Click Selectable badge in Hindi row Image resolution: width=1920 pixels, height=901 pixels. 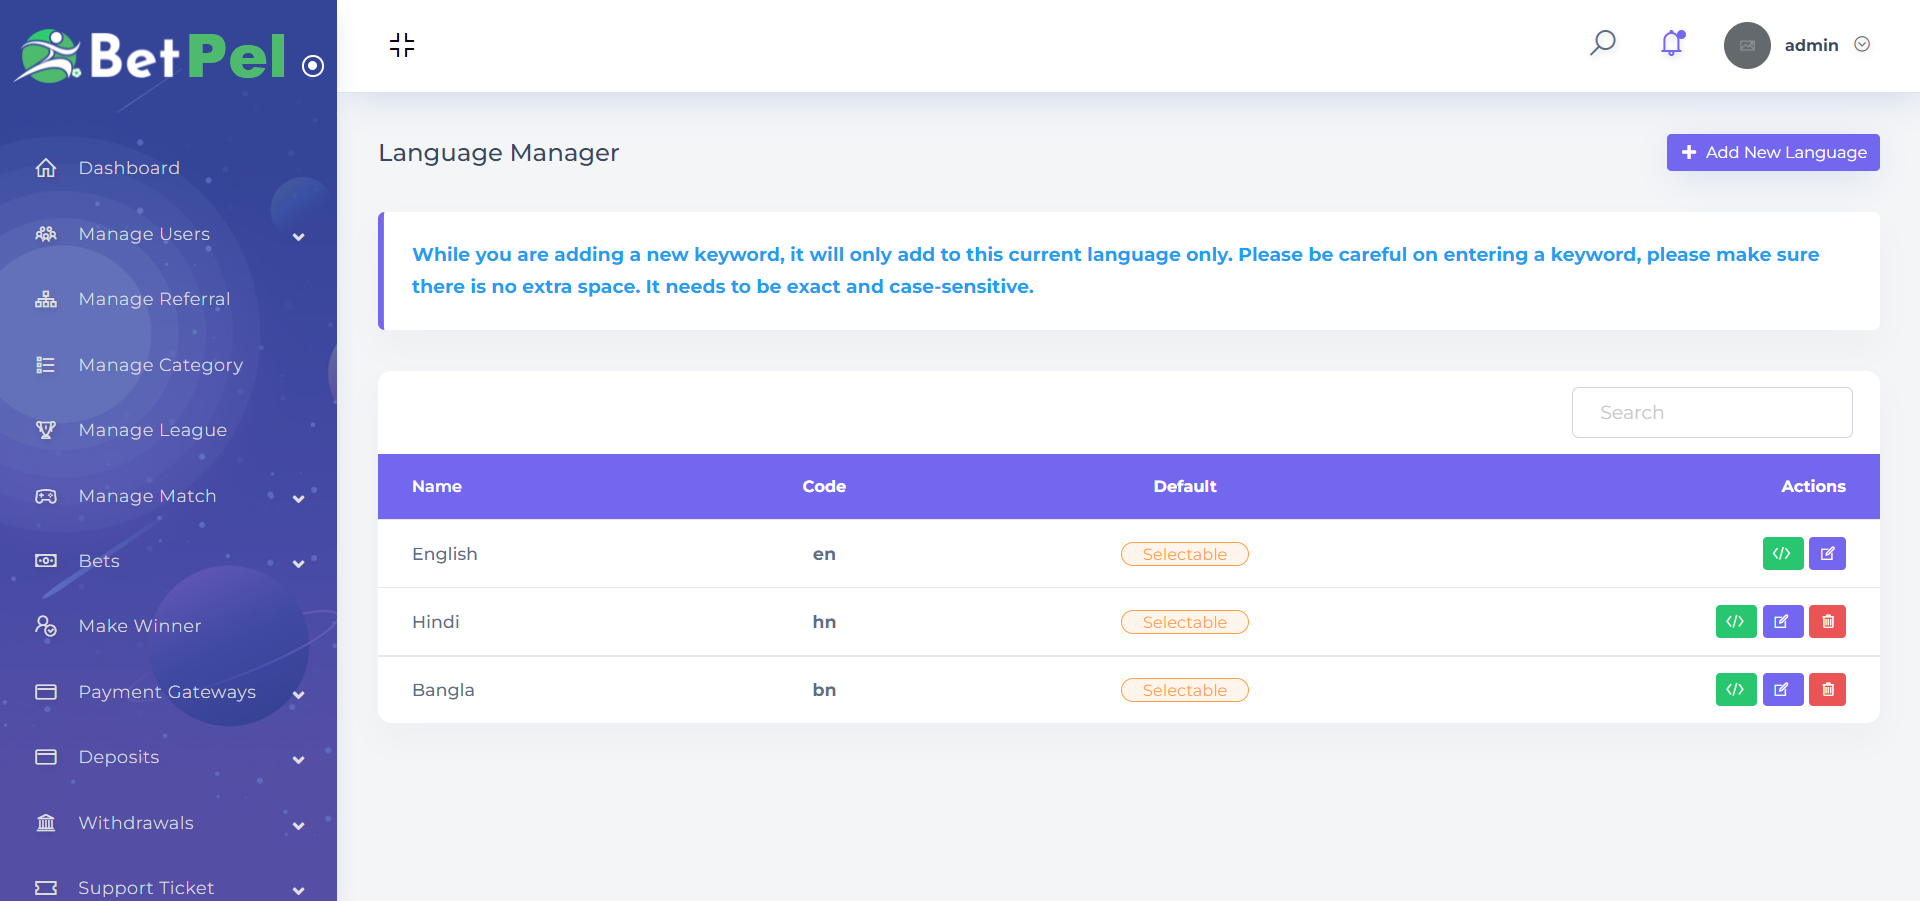pyautogui.click(x=1184, y=622)
